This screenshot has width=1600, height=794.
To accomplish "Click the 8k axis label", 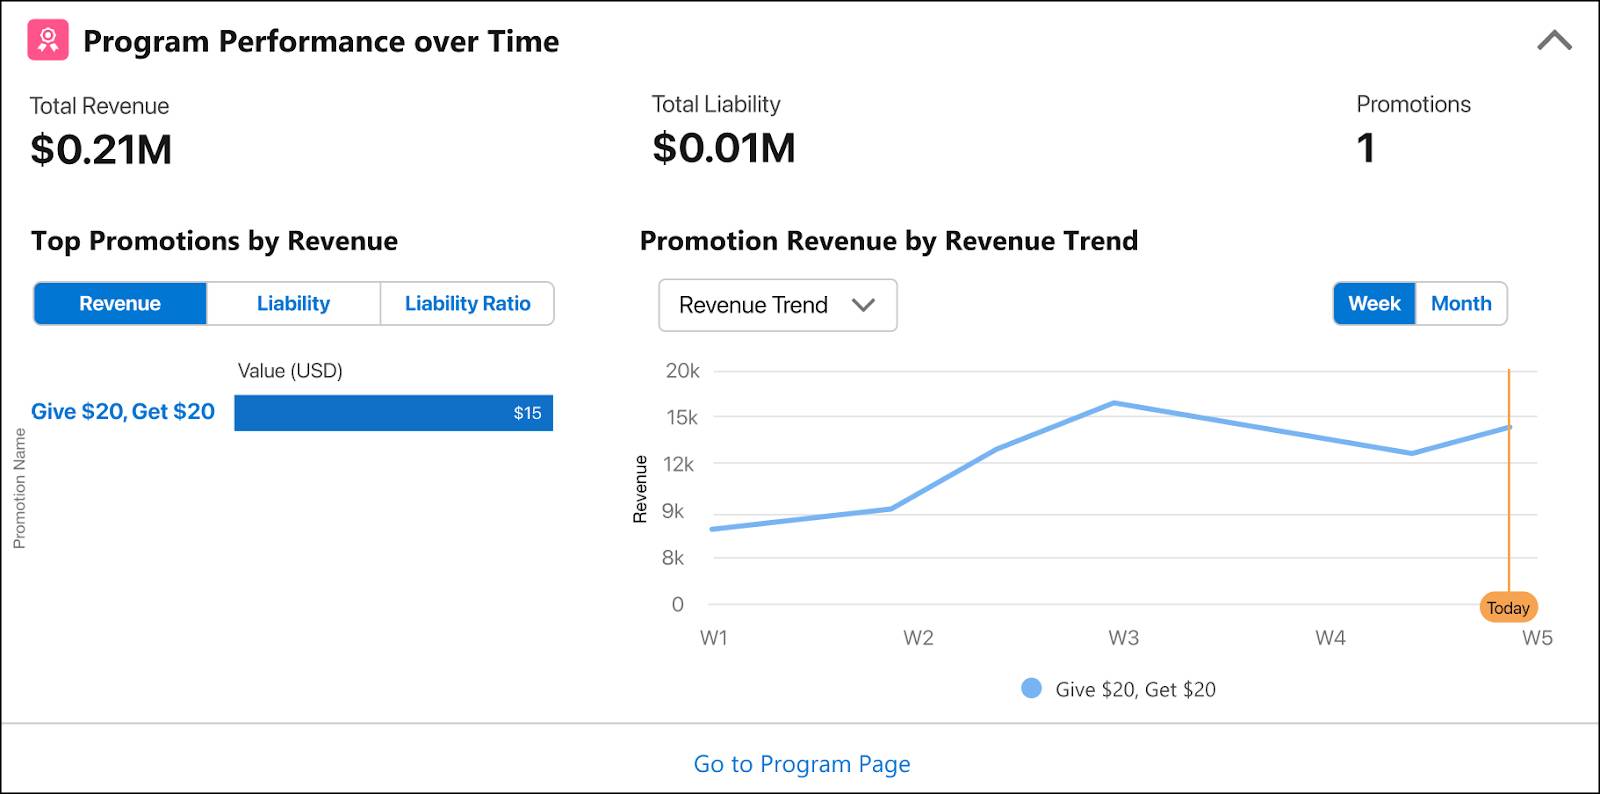I will 673,558.
